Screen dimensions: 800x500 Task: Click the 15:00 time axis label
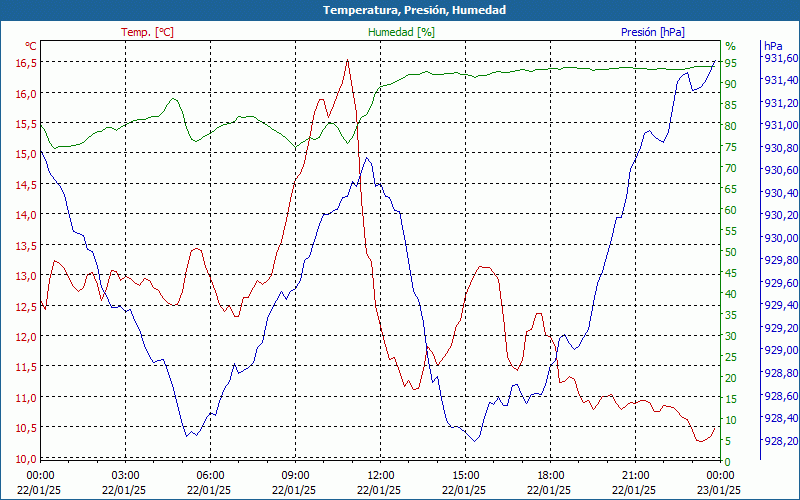tap(465, 475)
